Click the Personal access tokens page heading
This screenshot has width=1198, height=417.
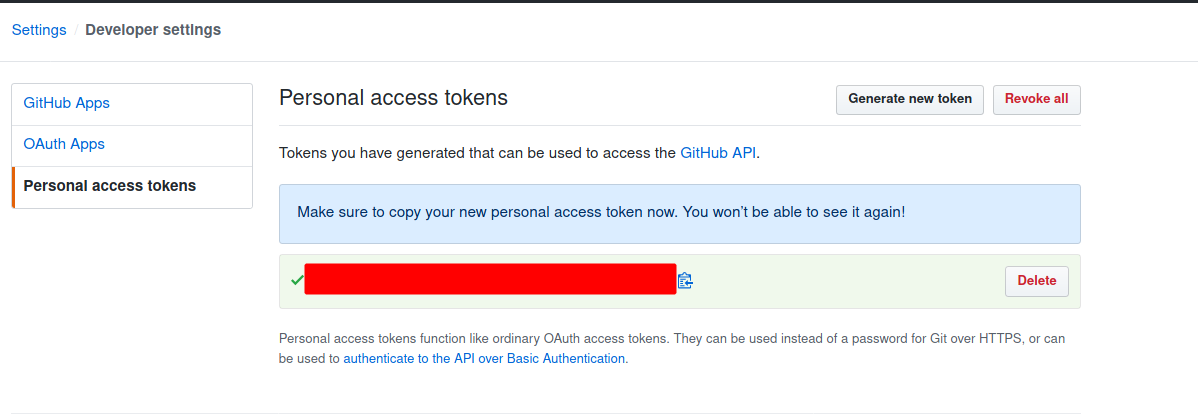click(393, 98)
